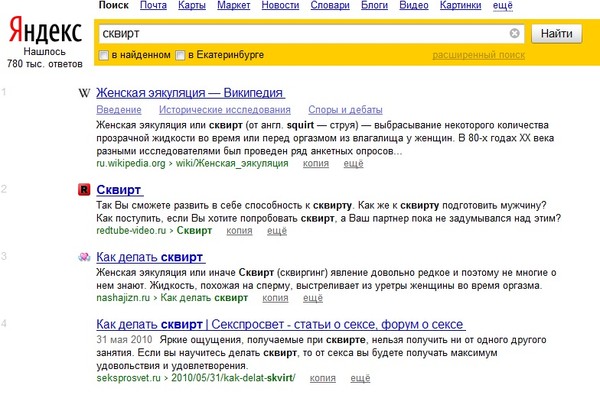
Task: Enable the 'в найденном' checkbox
Action: 103,55
